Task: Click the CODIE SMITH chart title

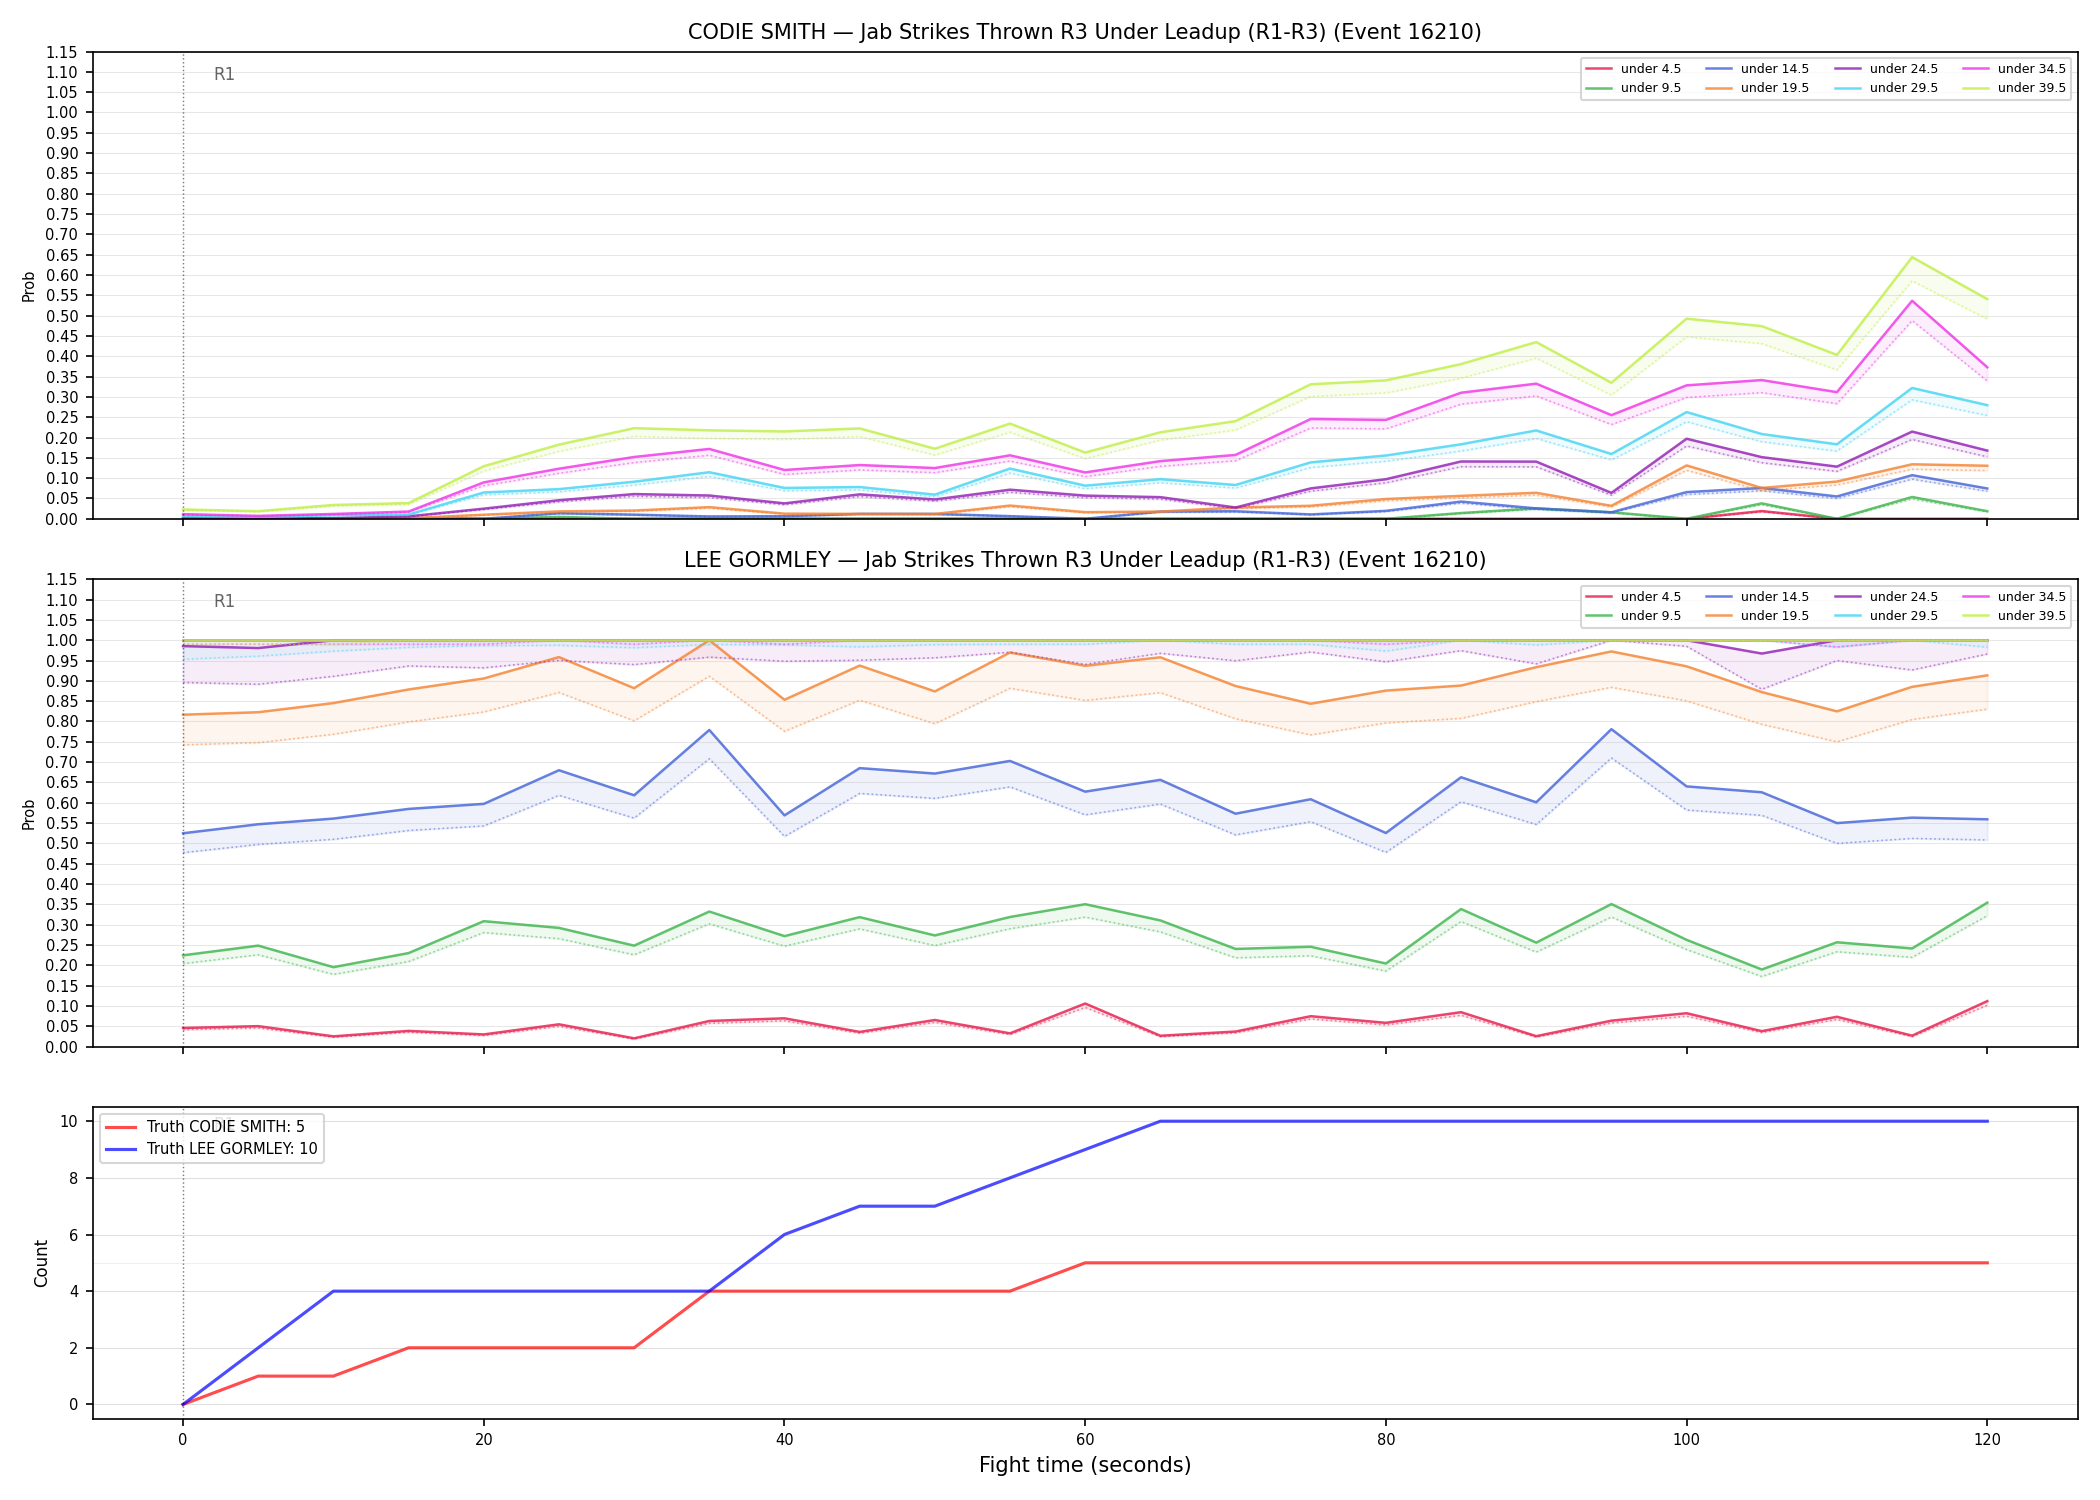Action: pyautogui.click(x=1084, y=32)
